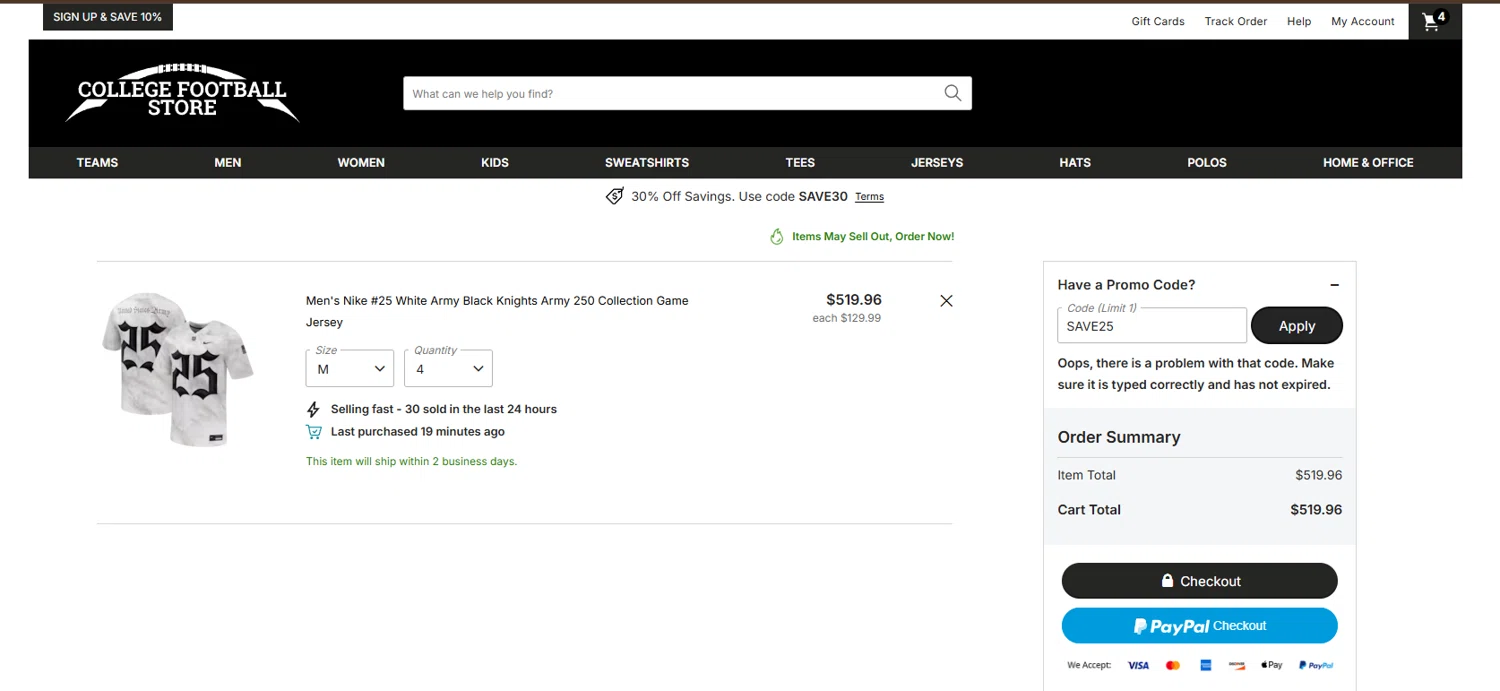Click the American Express icon
The width and height of the screenshot is (1500, 691).
(1206, 665)
